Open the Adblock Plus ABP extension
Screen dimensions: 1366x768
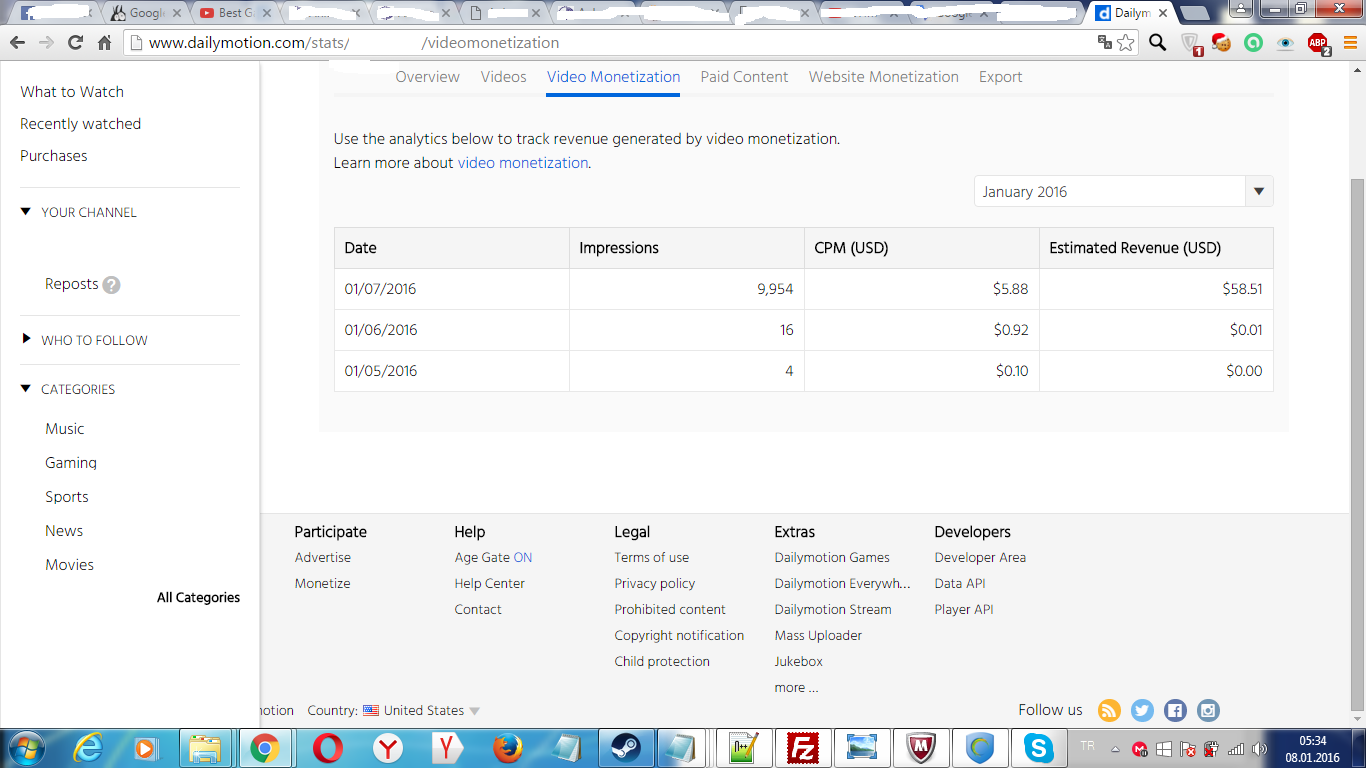tap(1319, 43)
